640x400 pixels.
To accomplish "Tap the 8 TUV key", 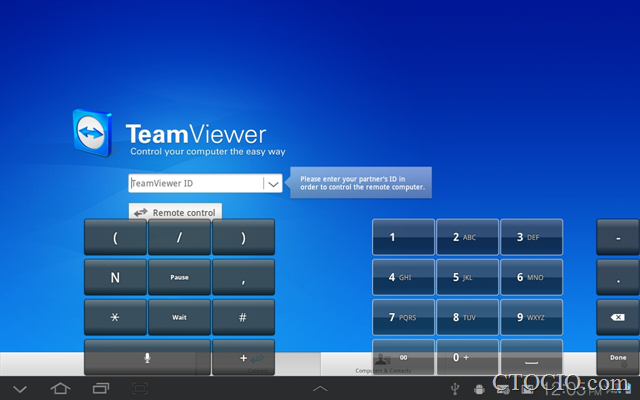I will point(467,317).
